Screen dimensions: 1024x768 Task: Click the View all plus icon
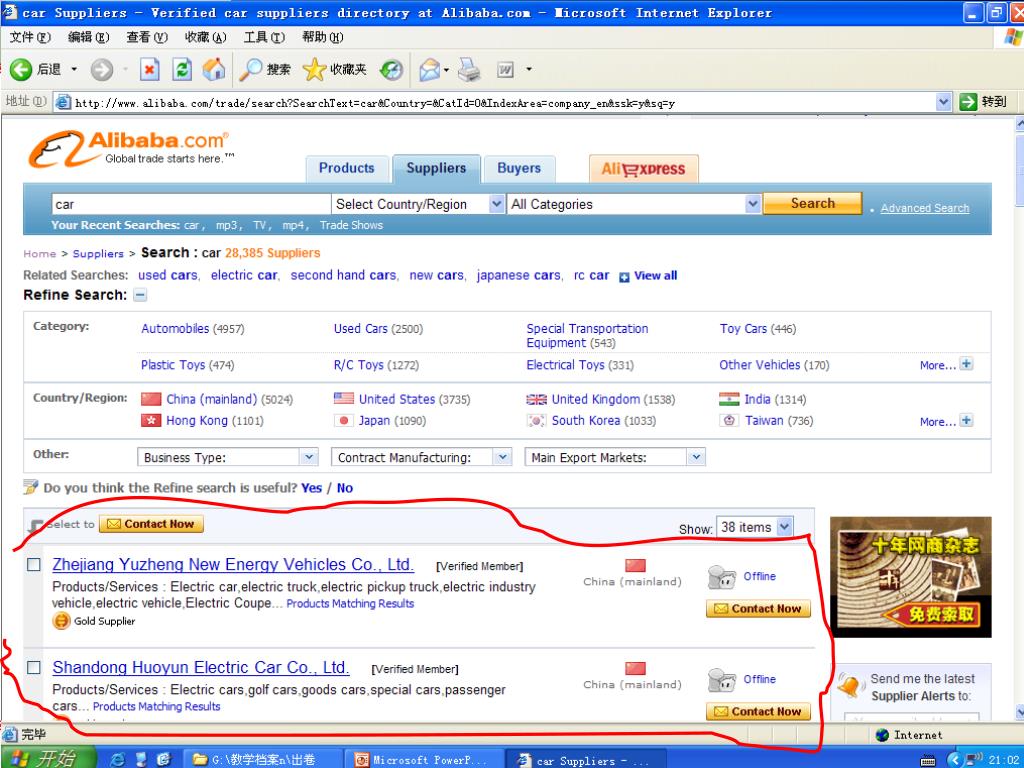point(624,277)
